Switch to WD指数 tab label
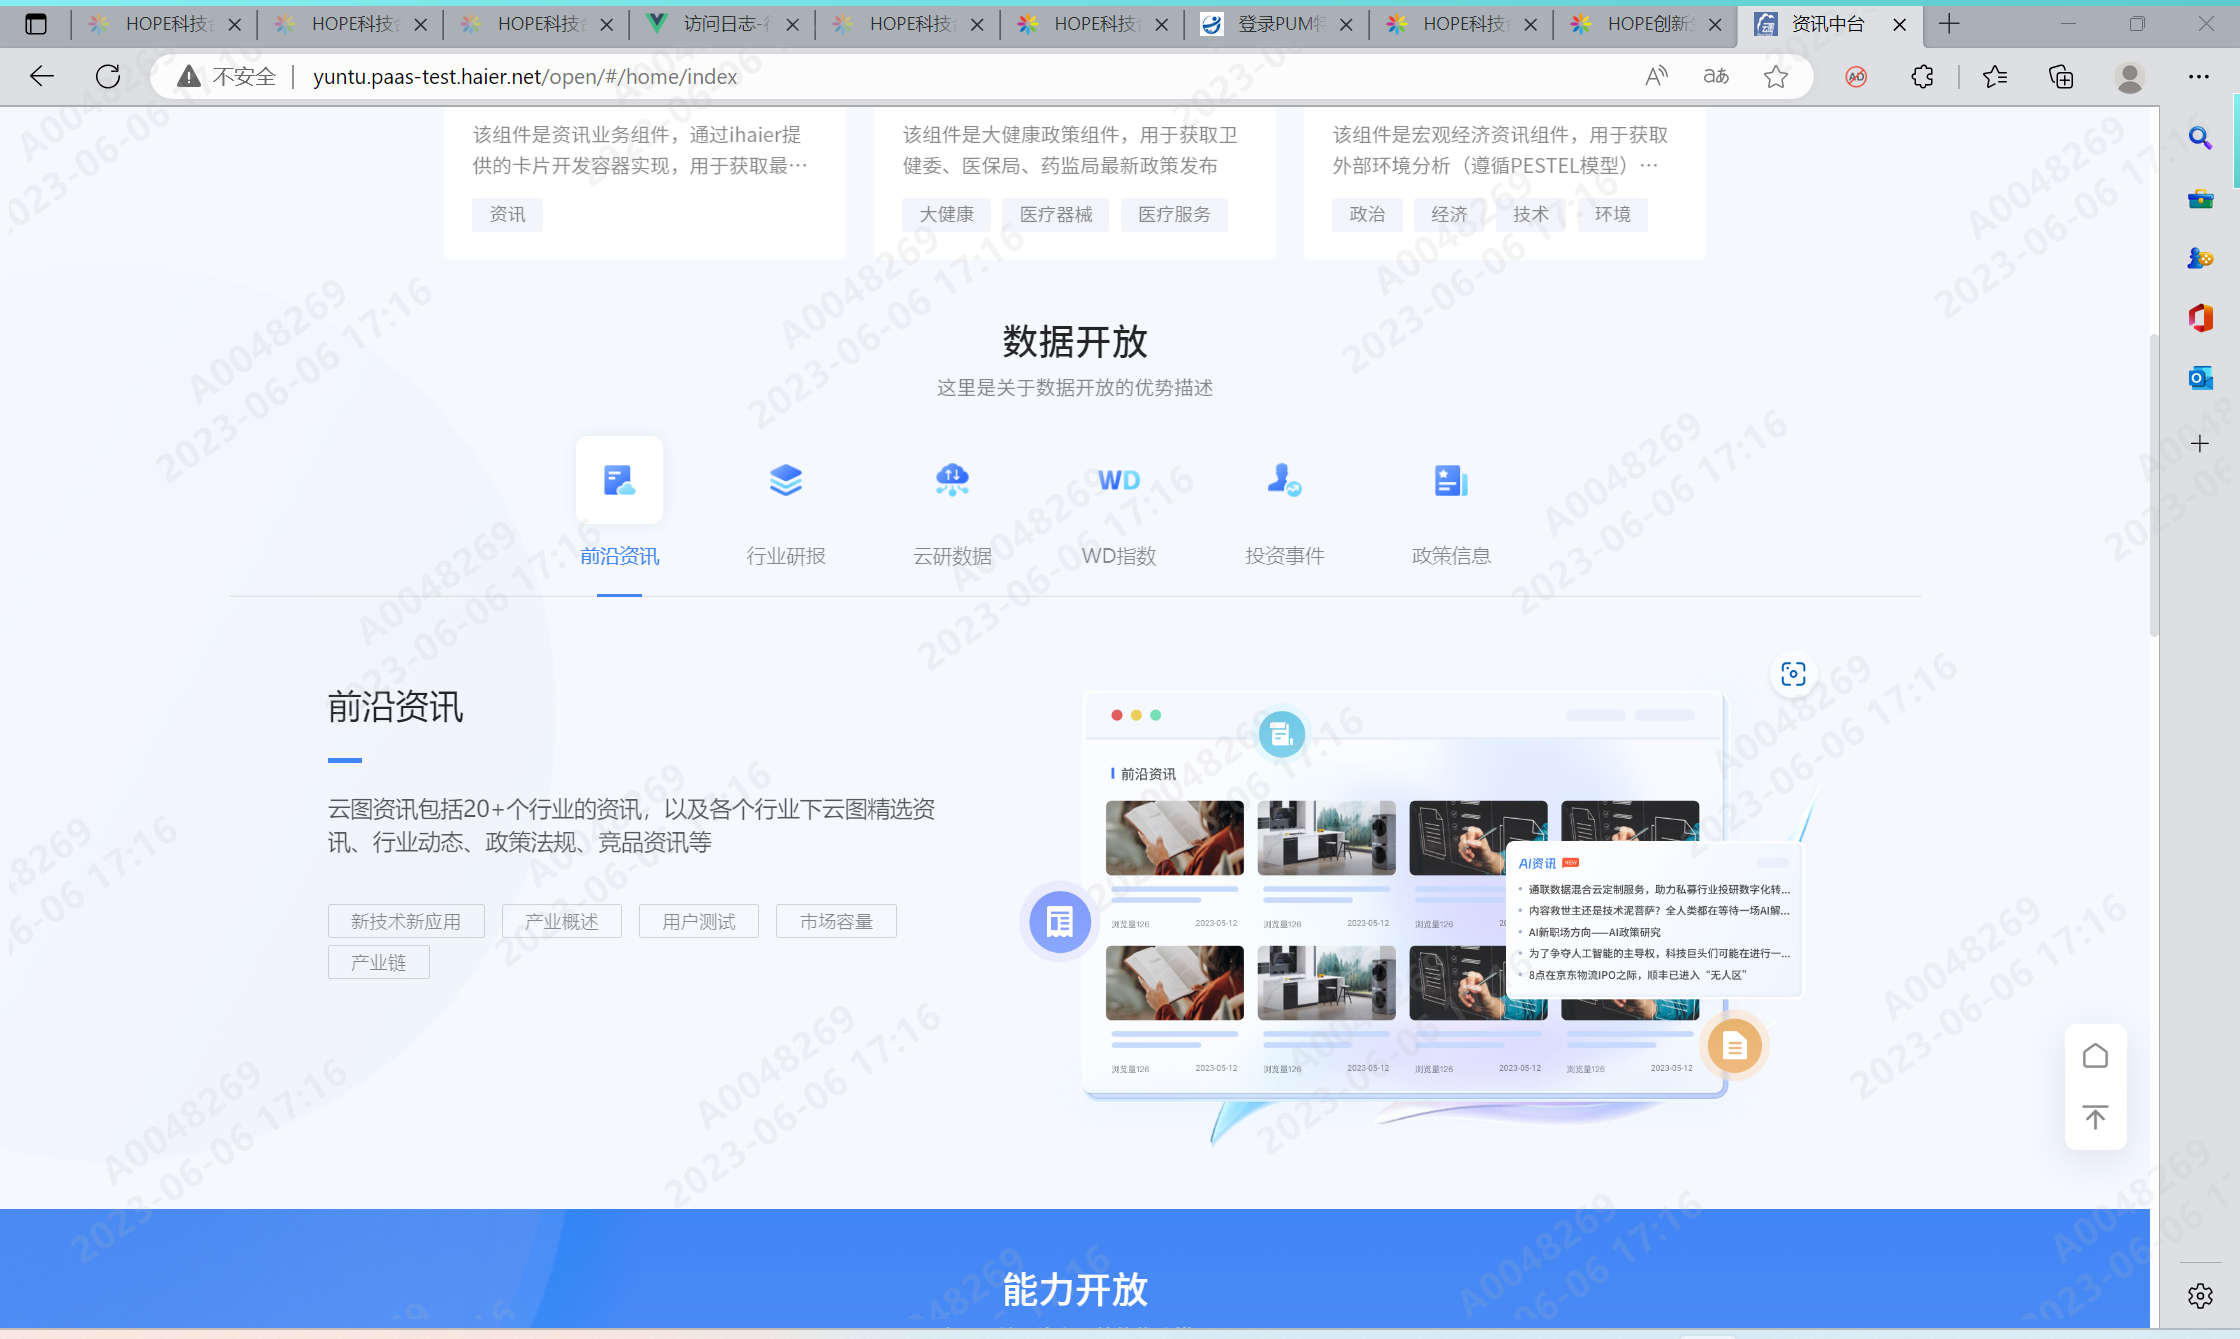Screen dimensions: 2240x1339 click(1119, 556)
